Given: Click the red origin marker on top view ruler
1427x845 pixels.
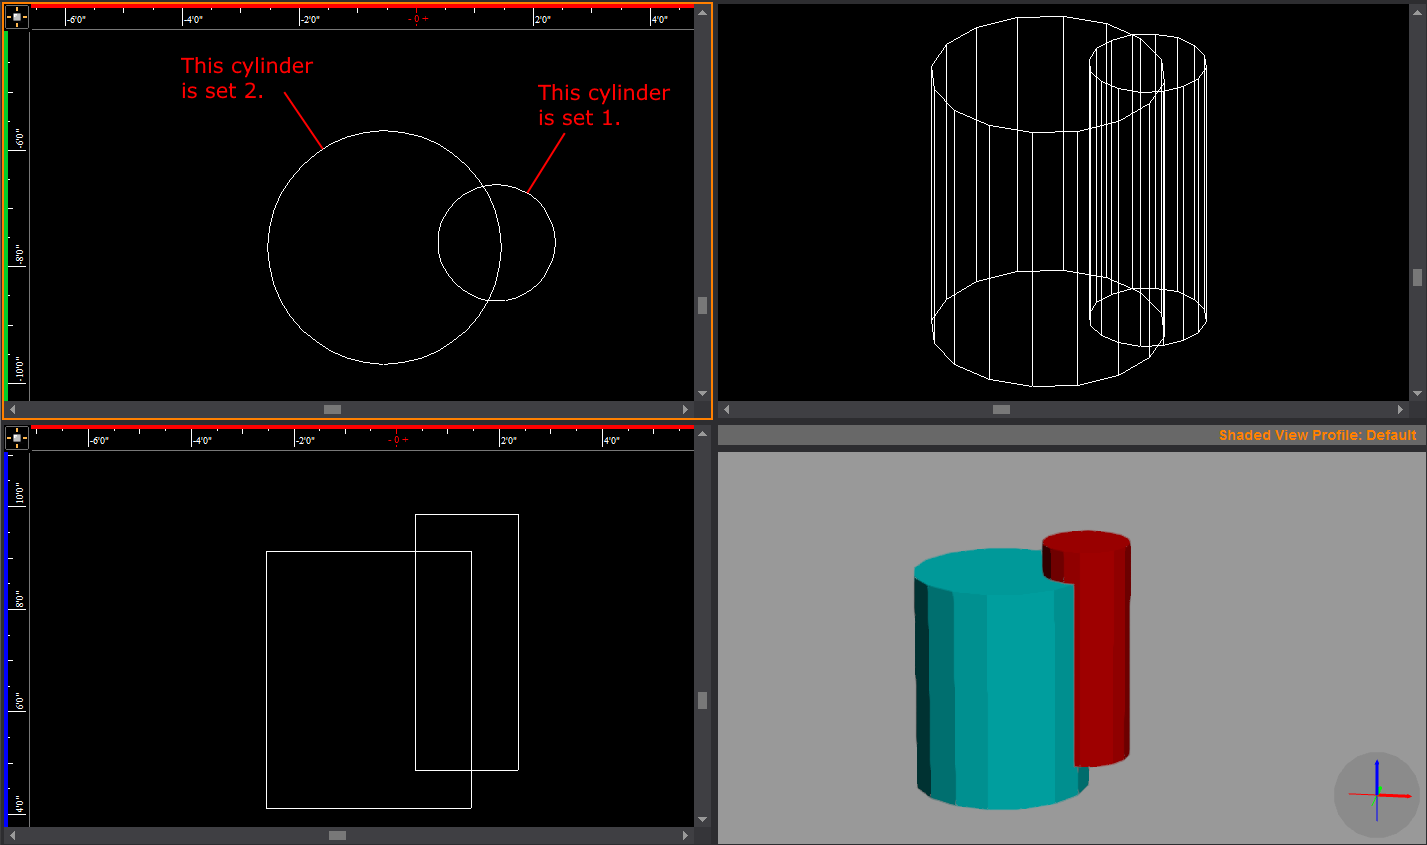Looking at the screenshot, I should click(418, 19).
